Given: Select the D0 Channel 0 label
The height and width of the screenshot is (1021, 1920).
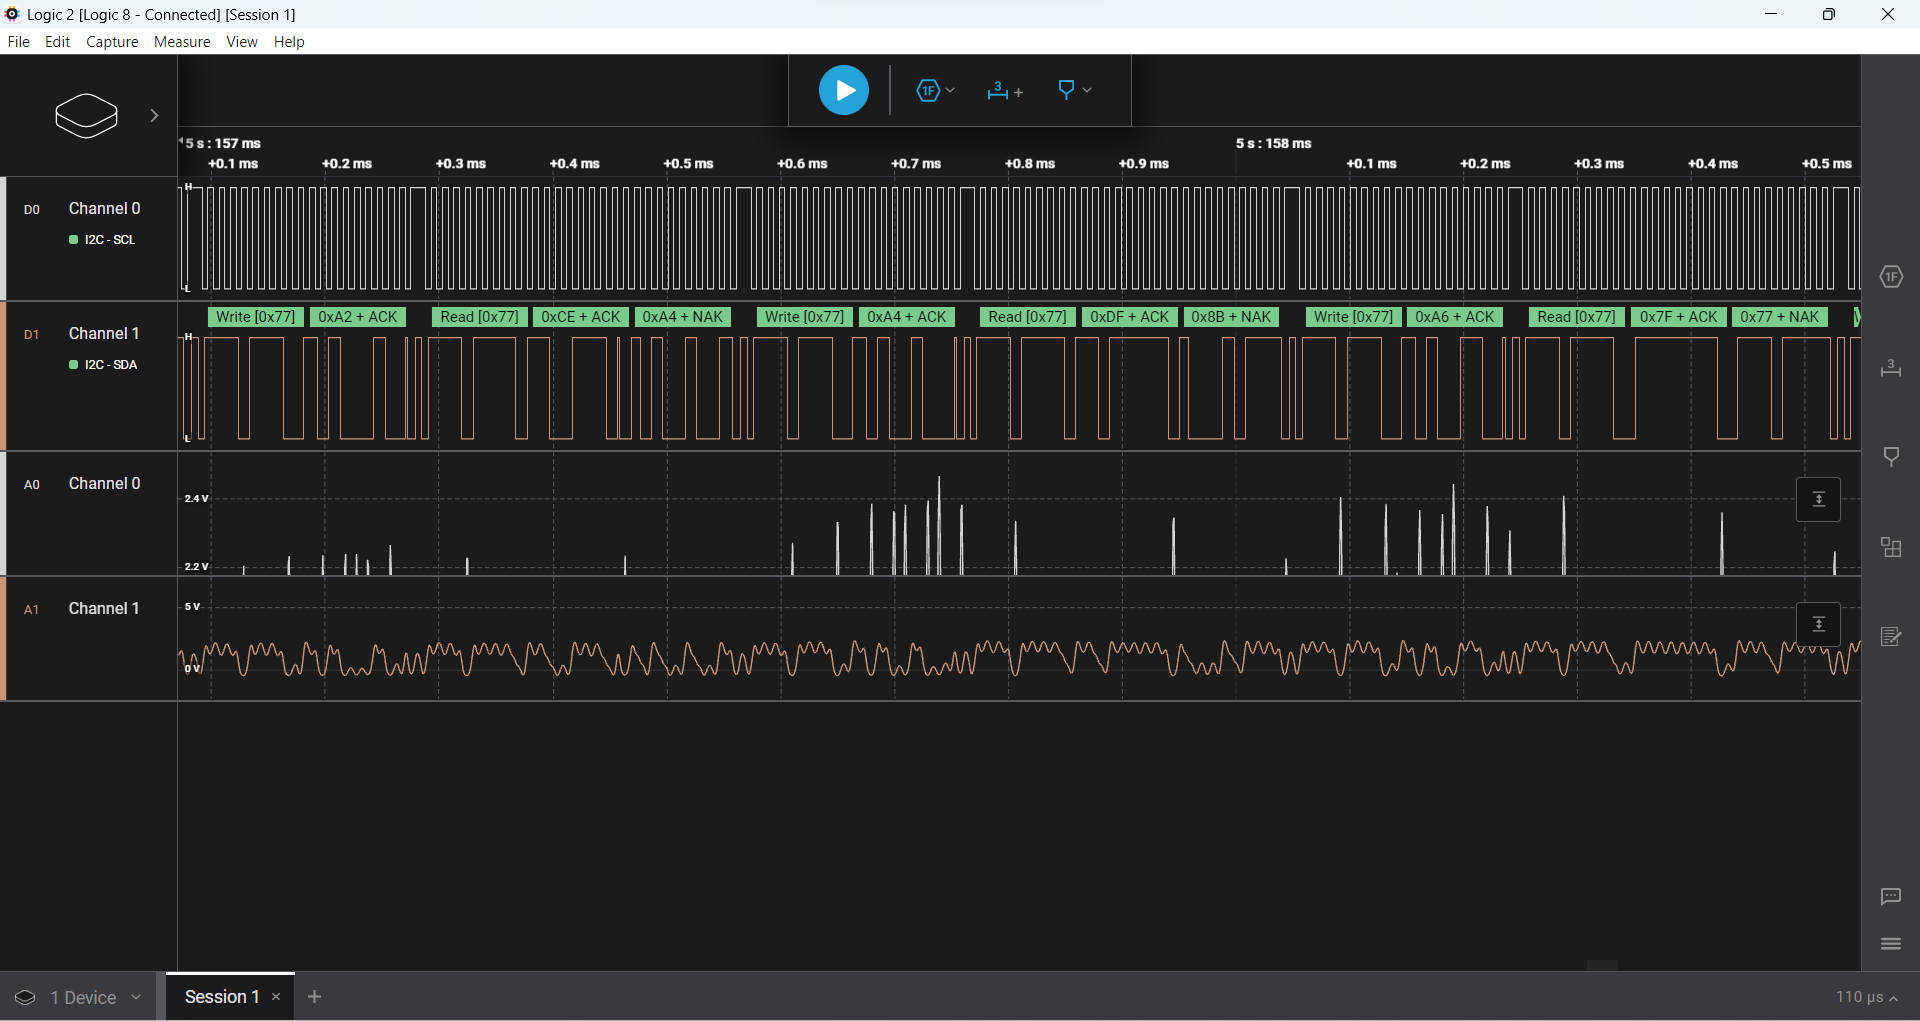Looking at the screenshot, I should 104,208.
